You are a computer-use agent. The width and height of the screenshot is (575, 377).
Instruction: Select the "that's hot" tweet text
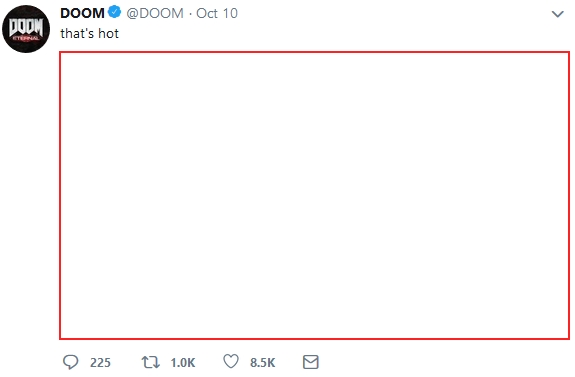pyautogui.click(x=89, y=33)
